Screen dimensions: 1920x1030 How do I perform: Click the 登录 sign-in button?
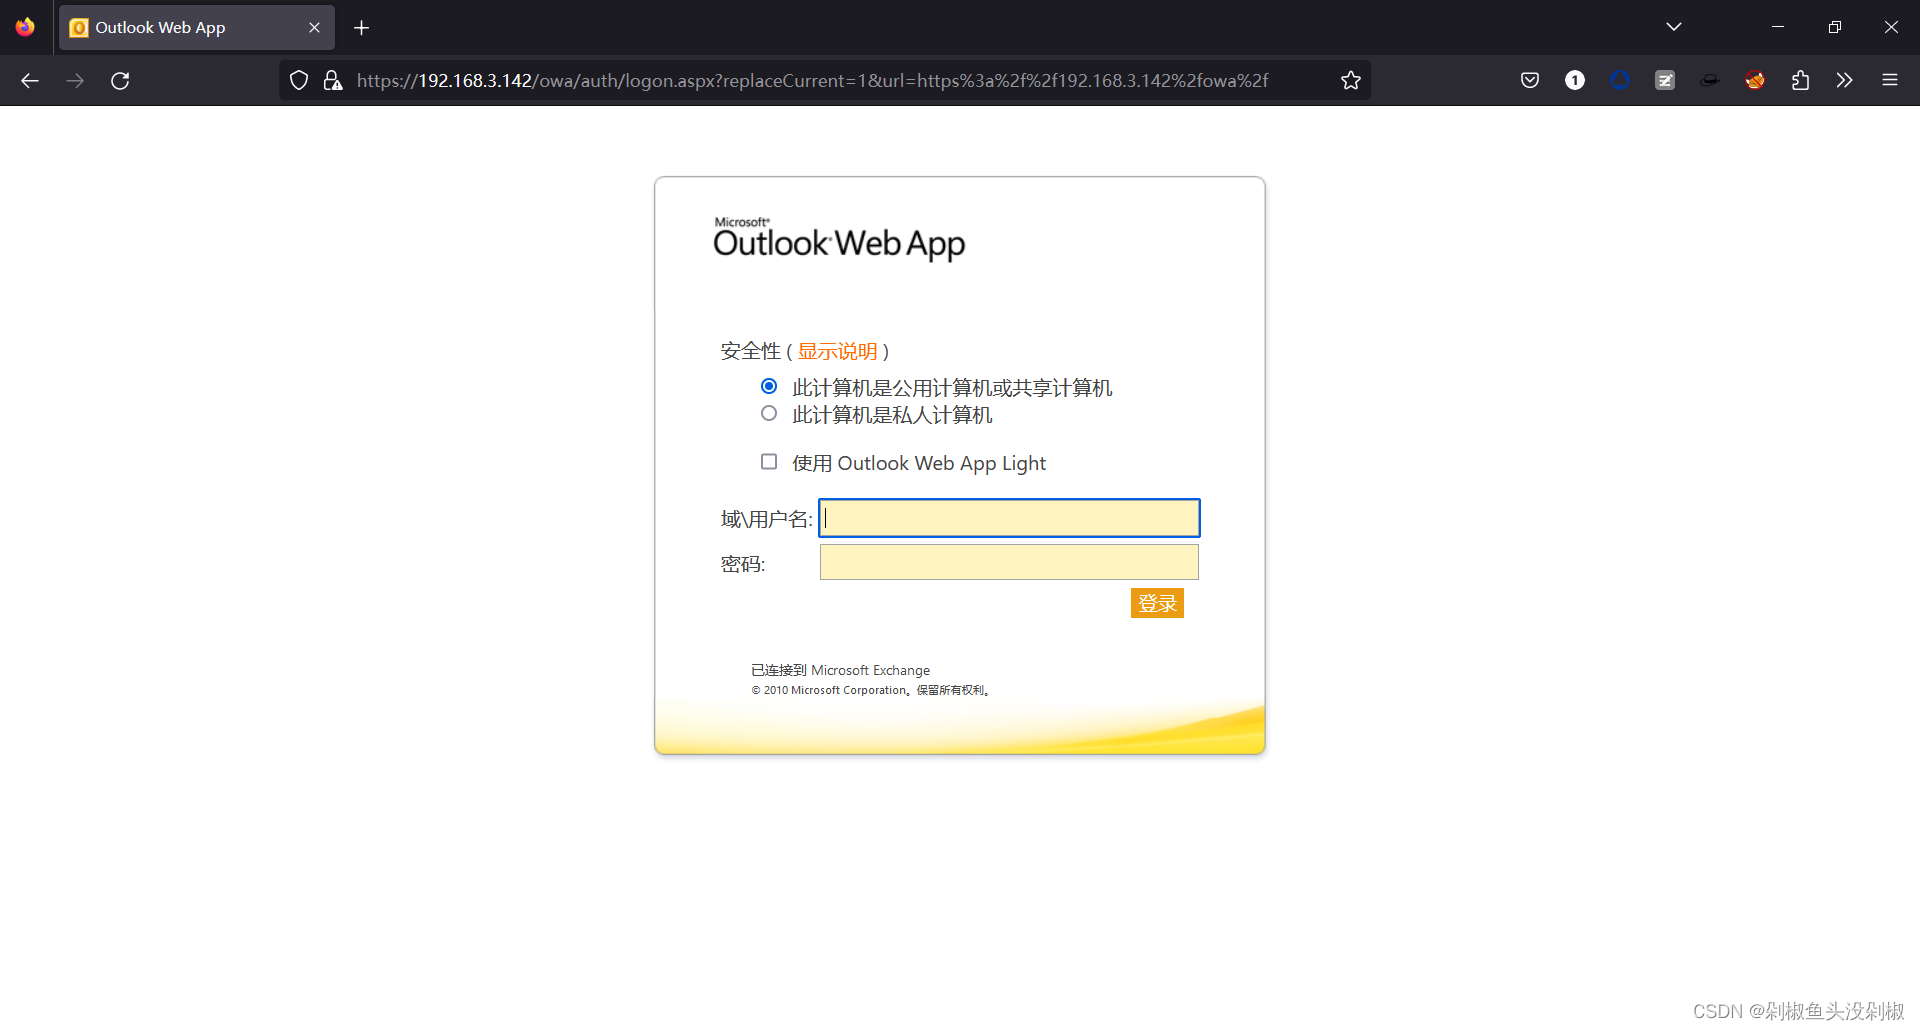(1157, 603)
